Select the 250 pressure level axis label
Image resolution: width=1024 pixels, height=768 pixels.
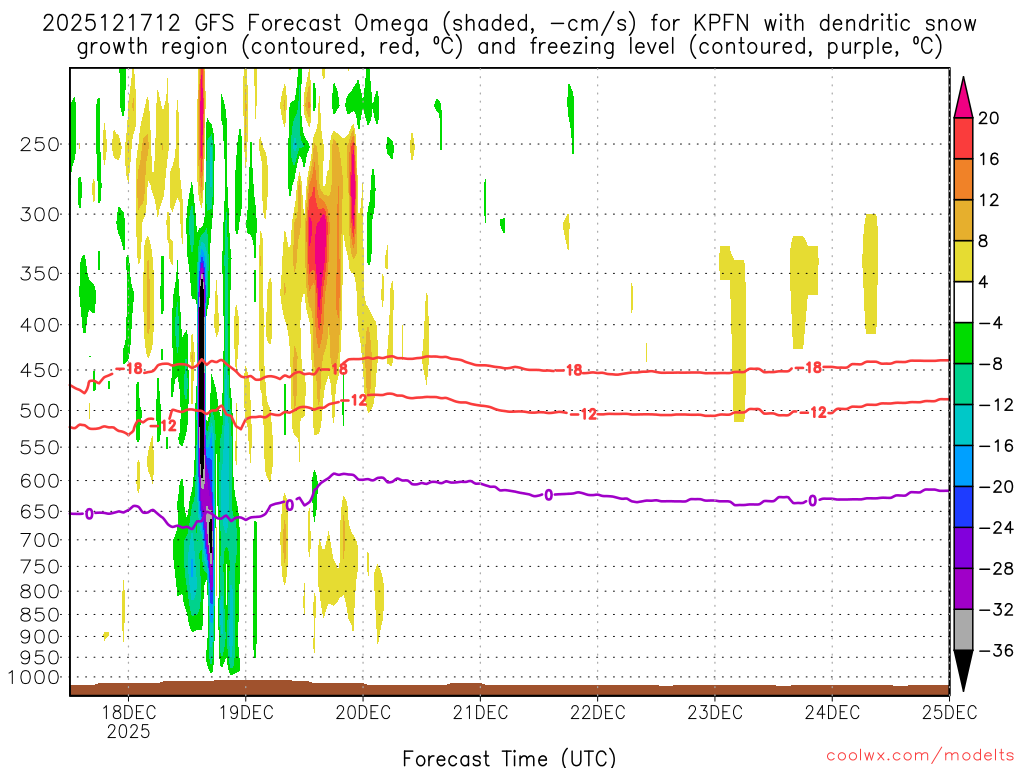[39, 144]
